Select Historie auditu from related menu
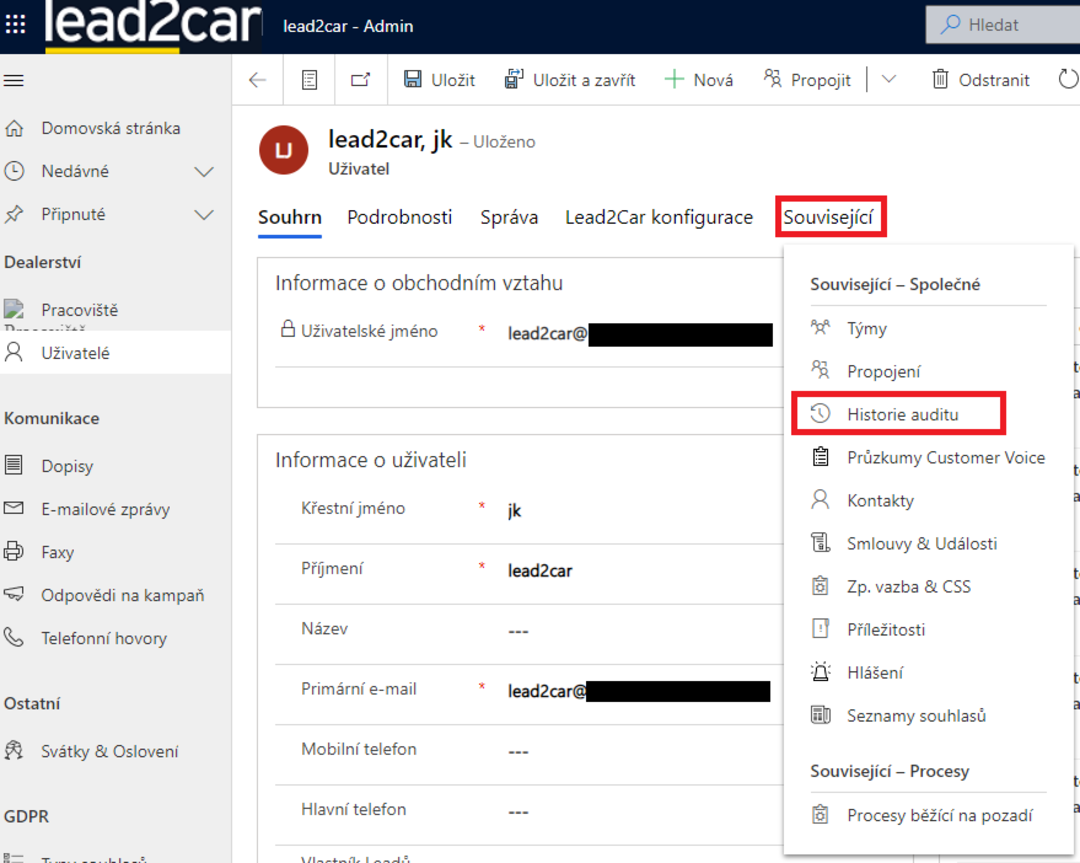 (x=902, y=414)
